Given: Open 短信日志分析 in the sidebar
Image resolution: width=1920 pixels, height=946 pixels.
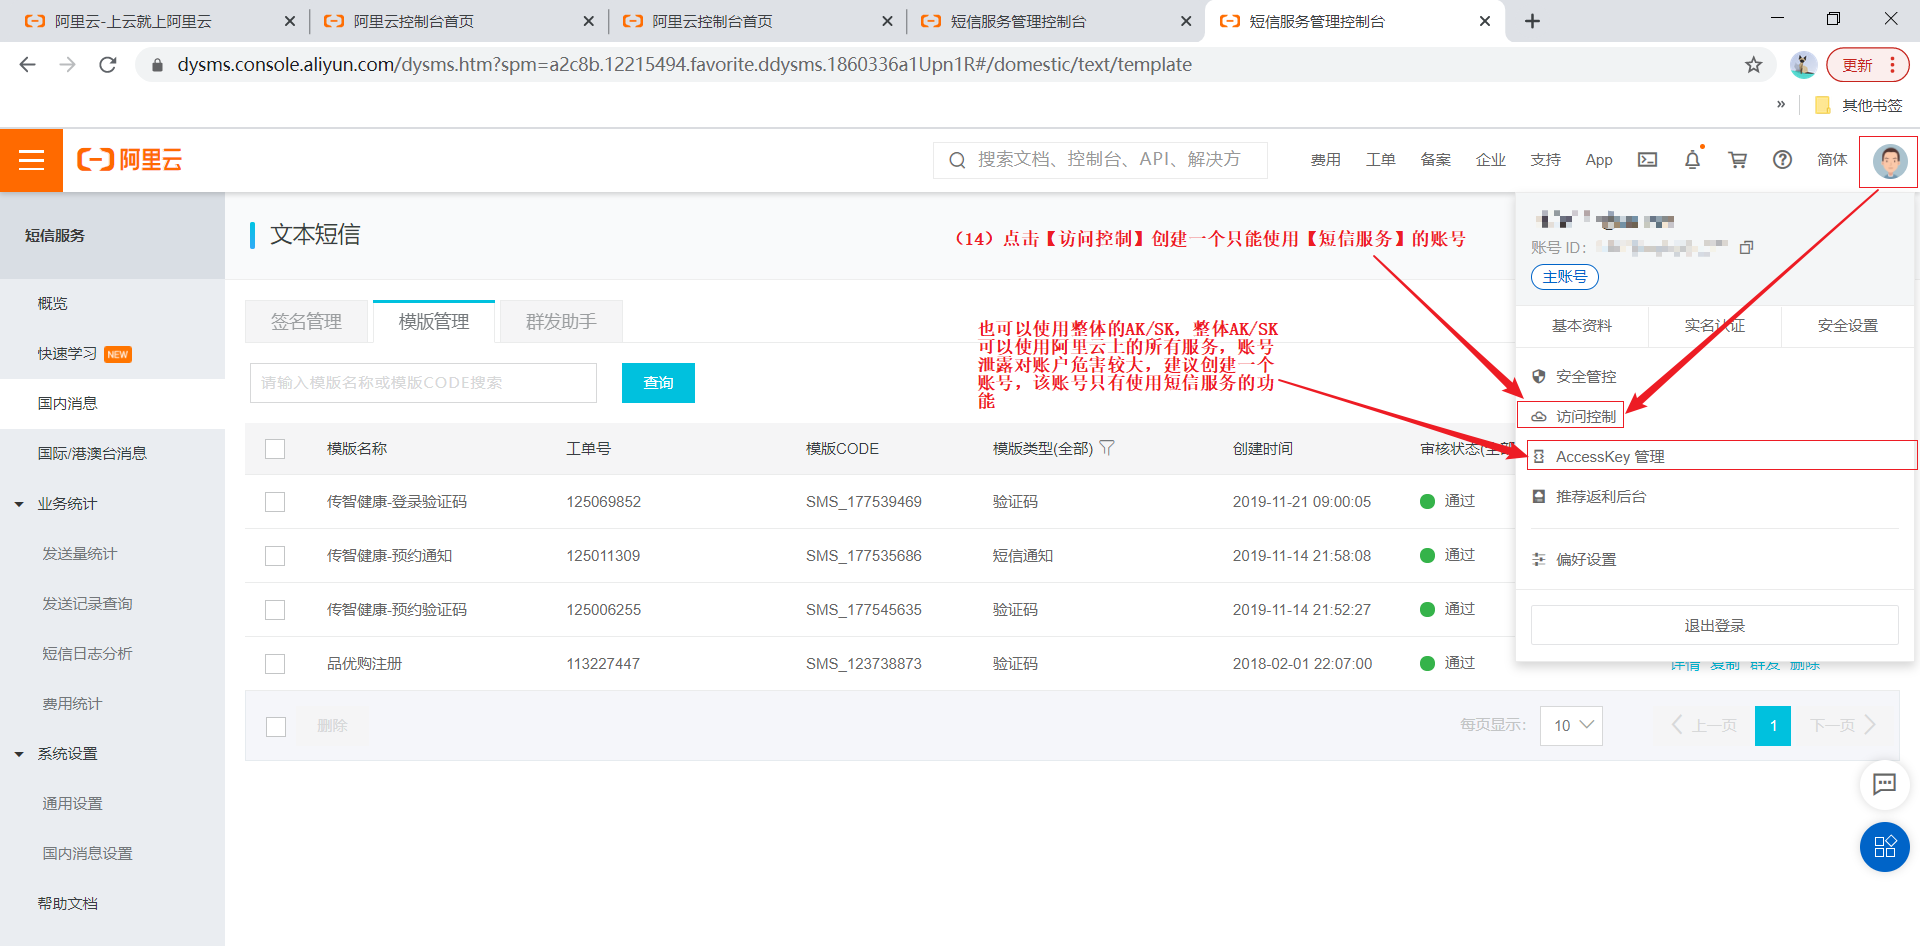Looking at the screenshot, I should (87, 654).
